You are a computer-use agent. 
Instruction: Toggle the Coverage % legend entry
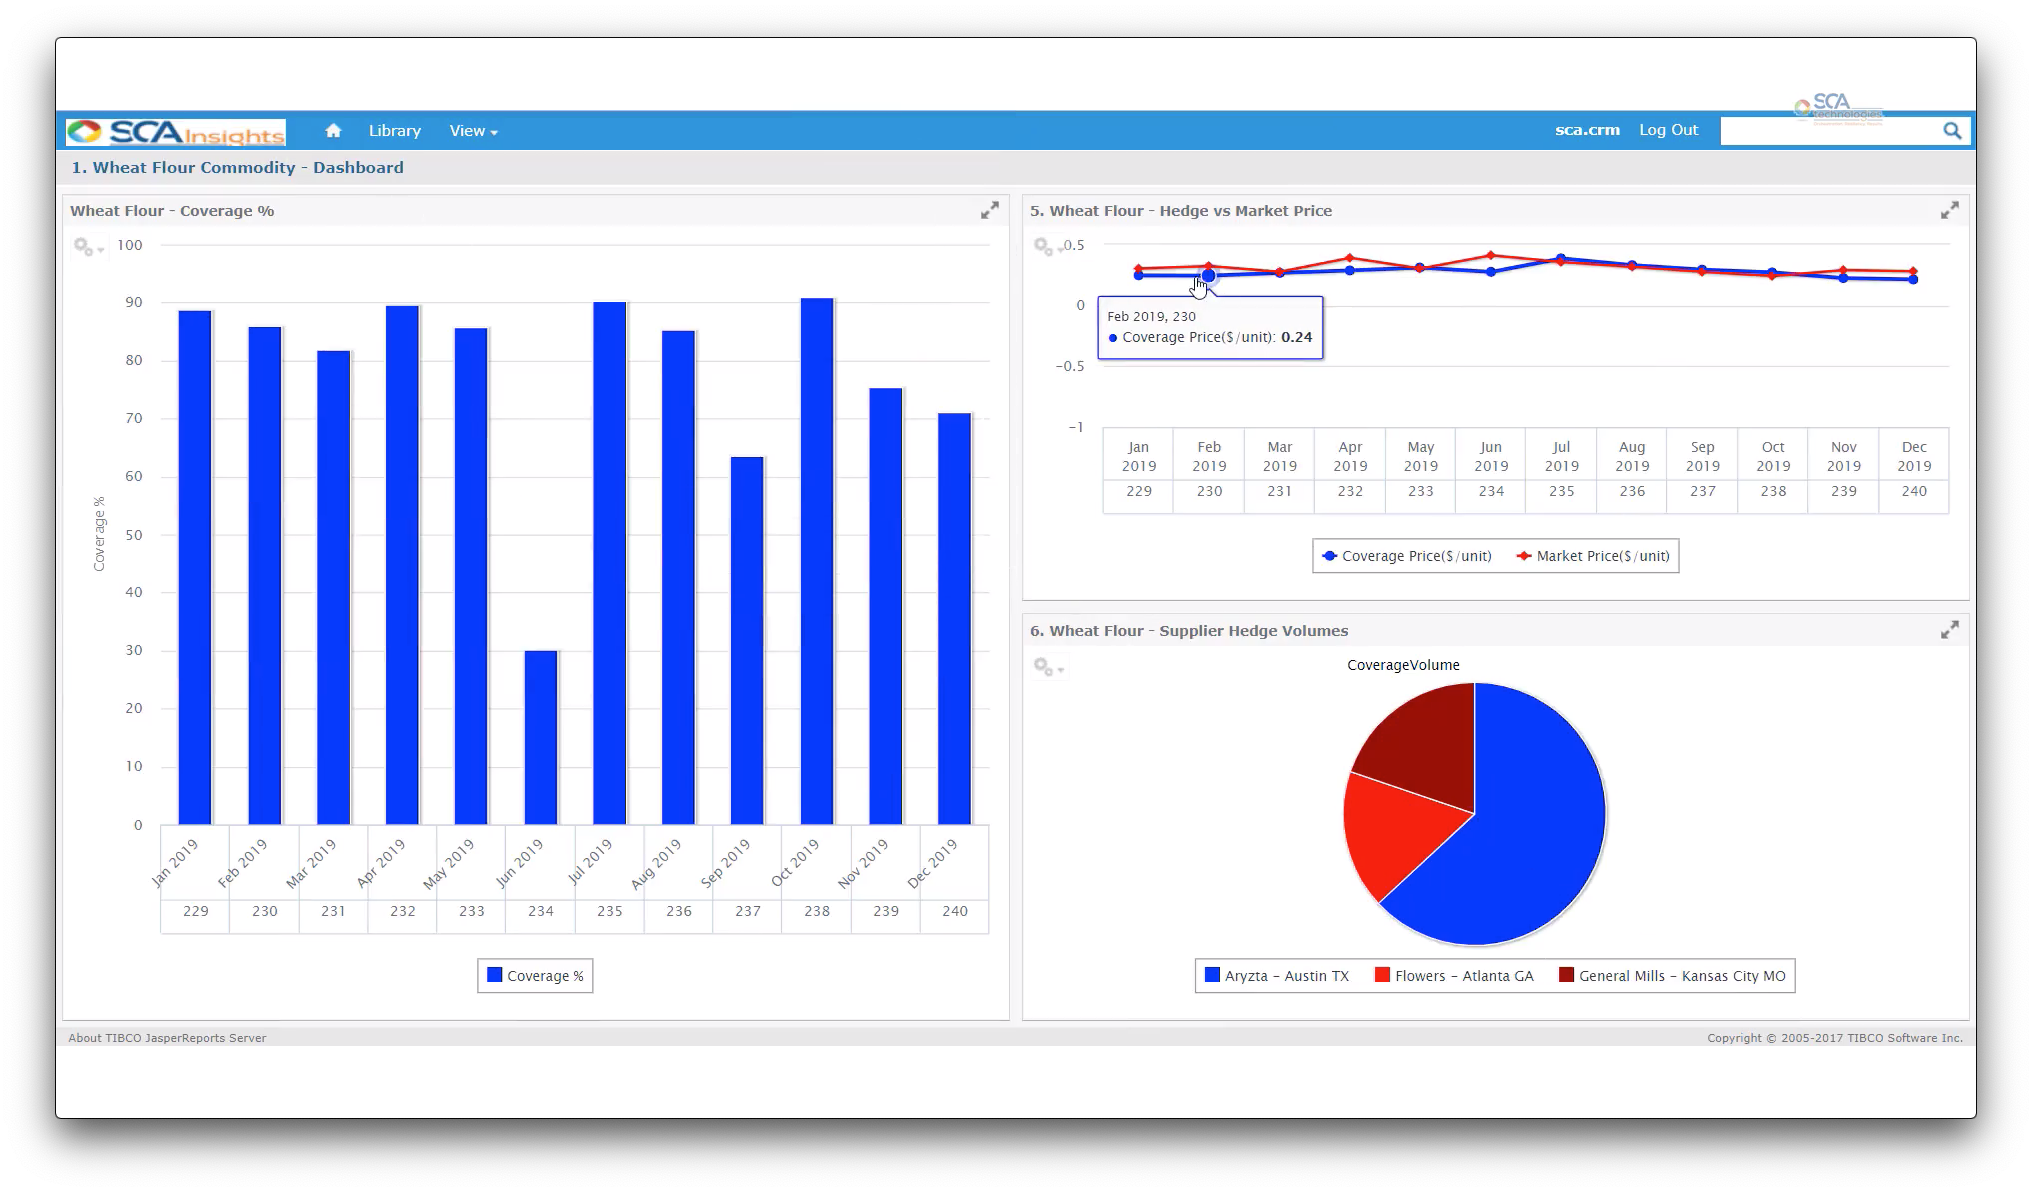click(535, 976)
